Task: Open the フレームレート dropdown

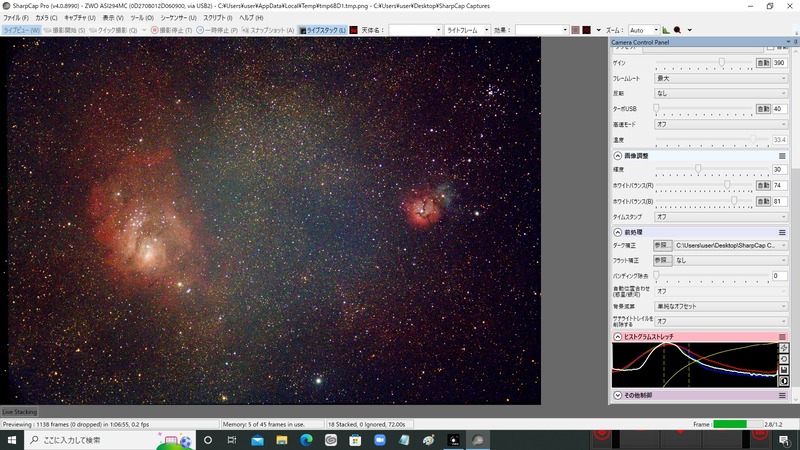Action: tap(721, 79)
